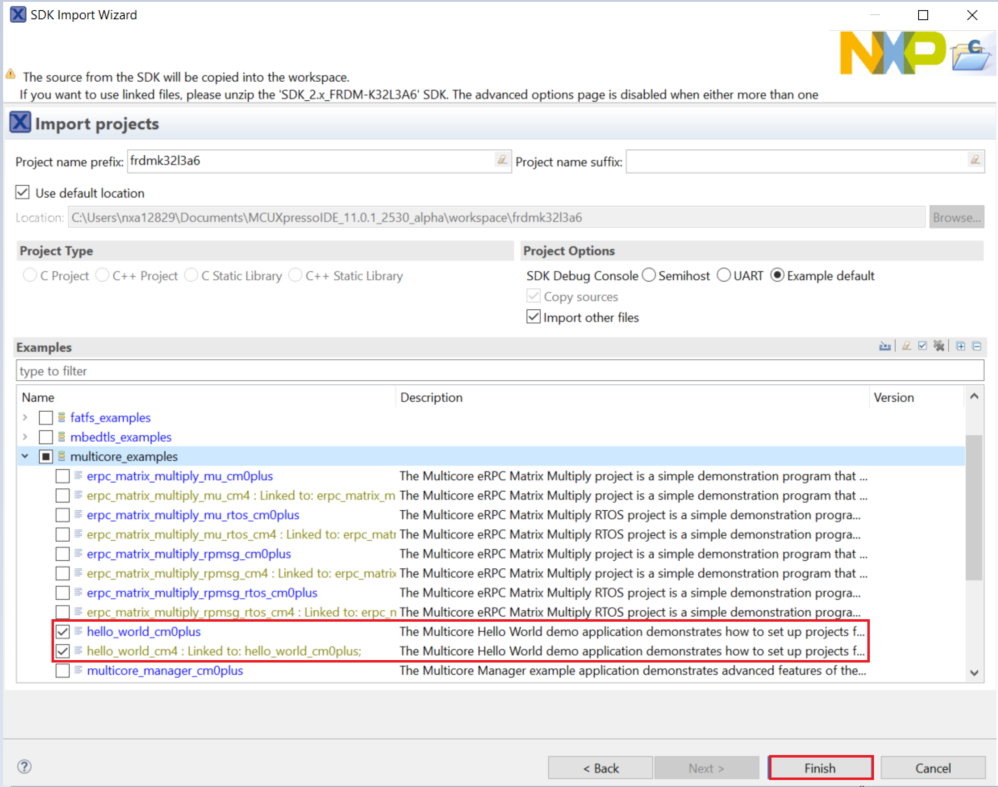998x787 pixels.
Task: Click the select all checkmark icon in Examples toolbar
Action: click(x=923, y=347)
